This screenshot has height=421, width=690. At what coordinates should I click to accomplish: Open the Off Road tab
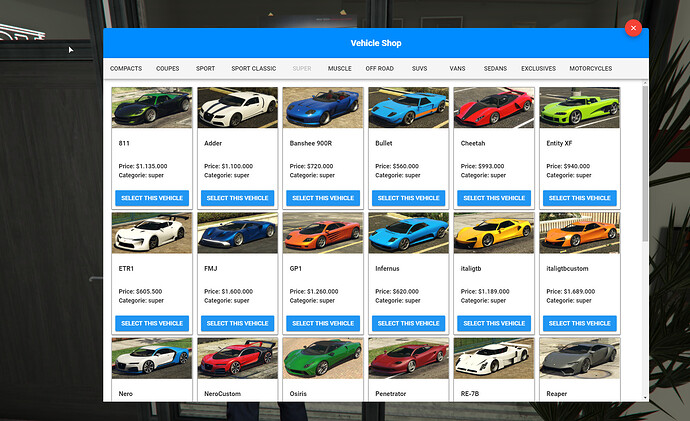point(379,69)
